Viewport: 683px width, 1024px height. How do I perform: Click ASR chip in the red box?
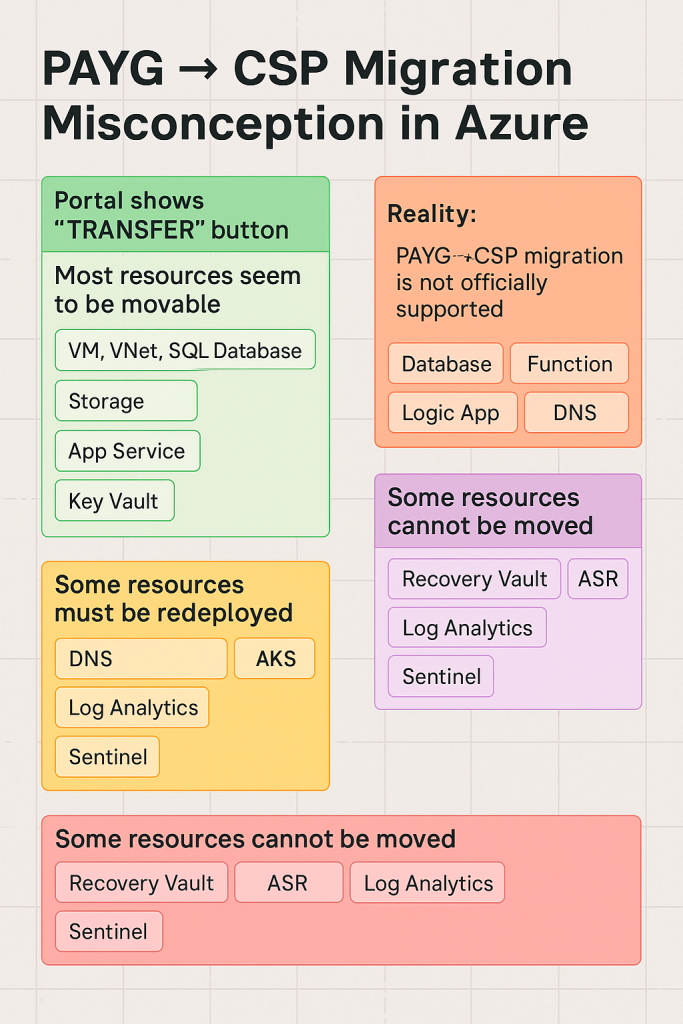[287, 883]
